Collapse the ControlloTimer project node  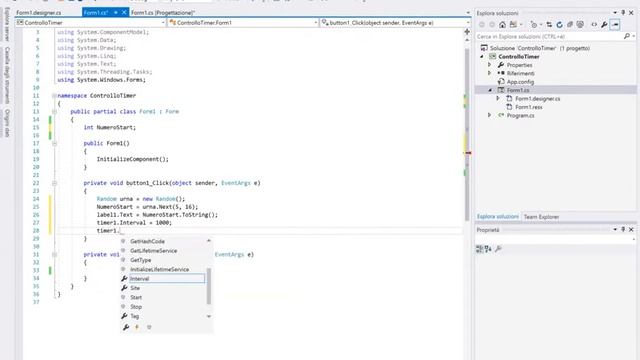482,56
